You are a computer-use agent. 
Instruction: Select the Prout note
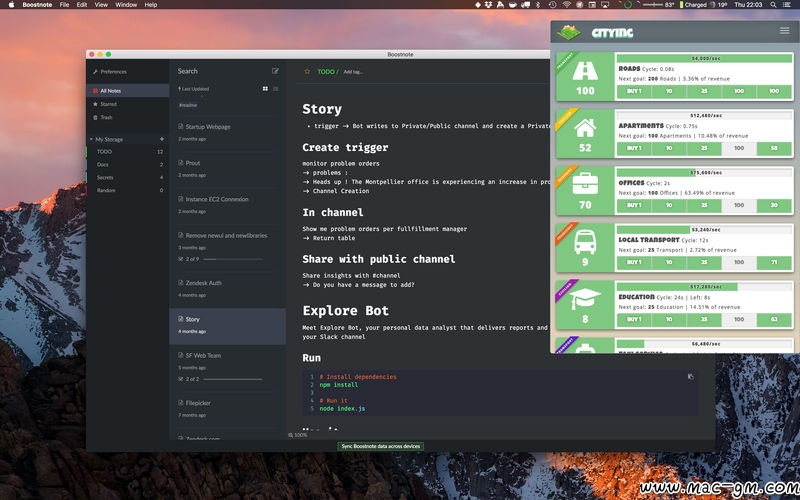pos(228,169)
